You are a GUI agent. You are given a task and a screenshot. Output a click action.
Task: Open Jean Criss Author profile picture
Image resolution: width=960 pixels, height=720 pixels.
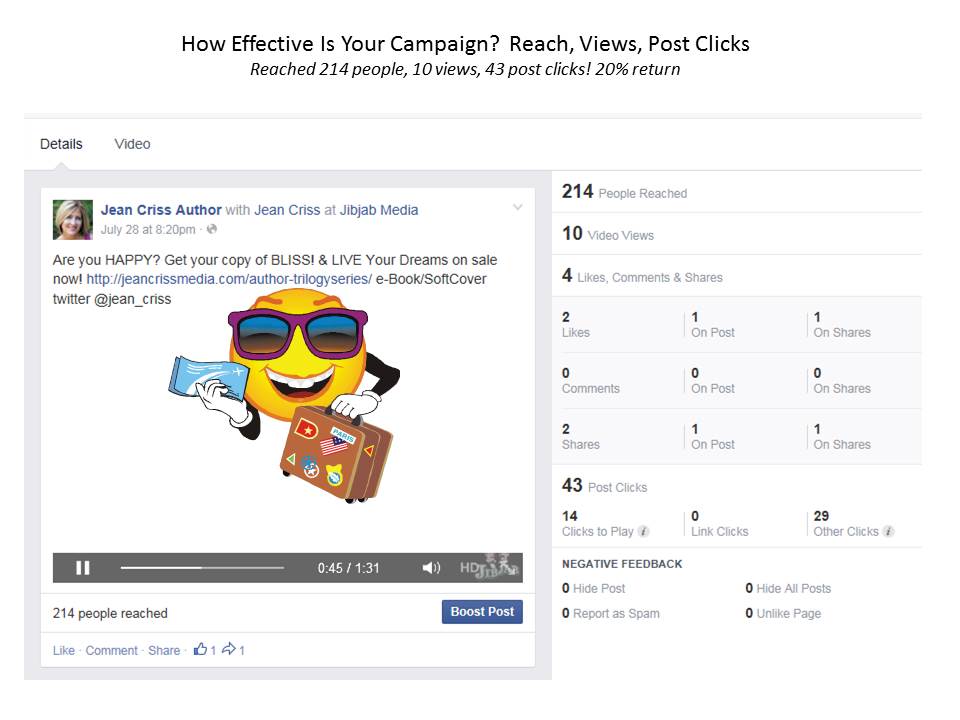(73, 220)
